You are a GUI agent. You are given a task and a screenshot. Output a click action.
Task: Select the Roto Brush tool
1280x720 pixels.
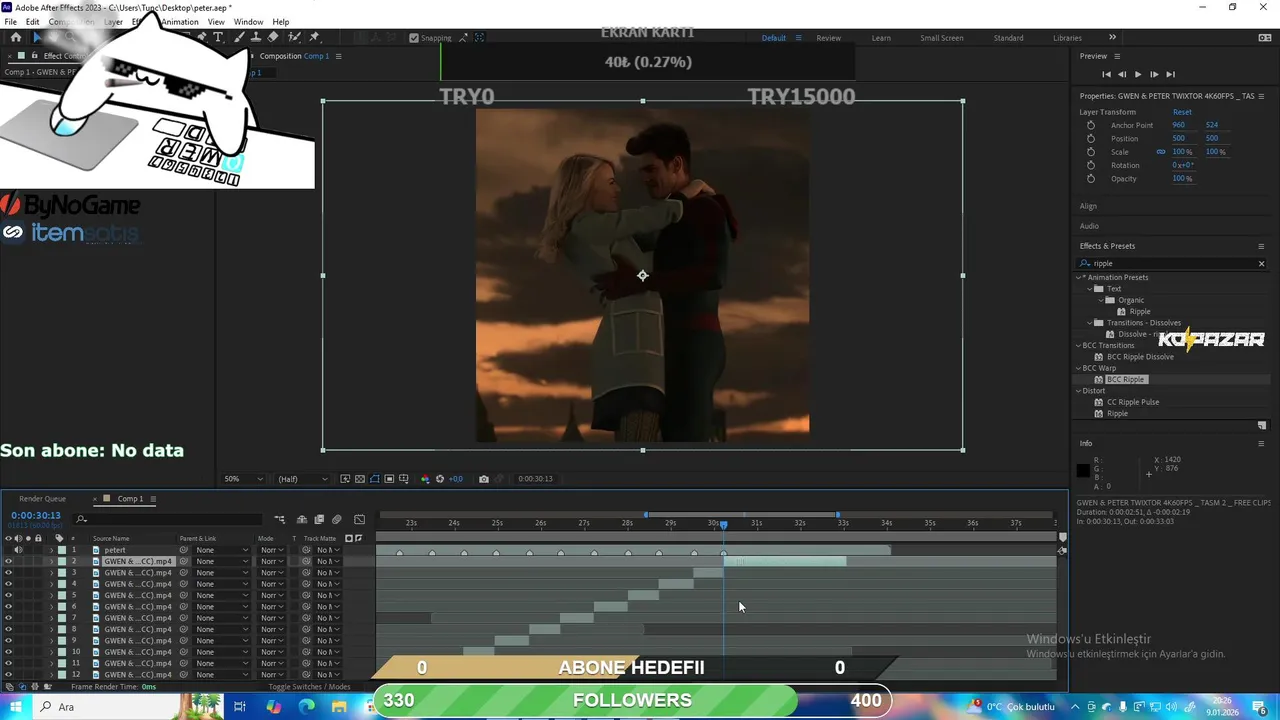click(294, 37)
